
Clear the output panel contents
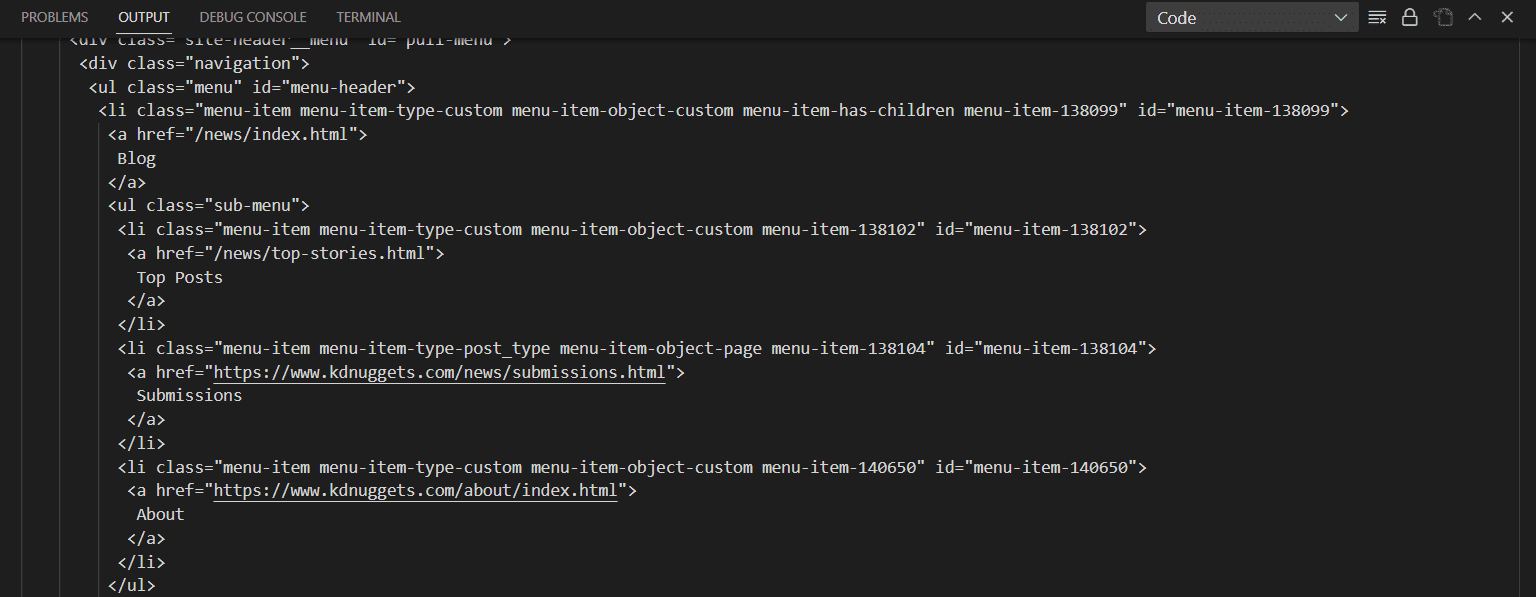point(1377,17)
